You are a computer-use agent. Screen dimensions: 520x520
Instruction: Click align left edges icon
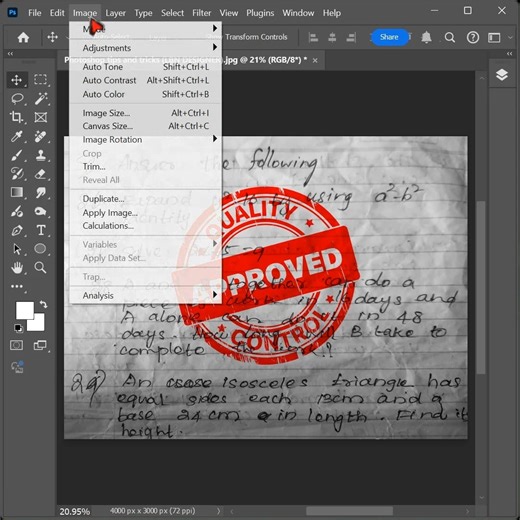coord(313,37)
